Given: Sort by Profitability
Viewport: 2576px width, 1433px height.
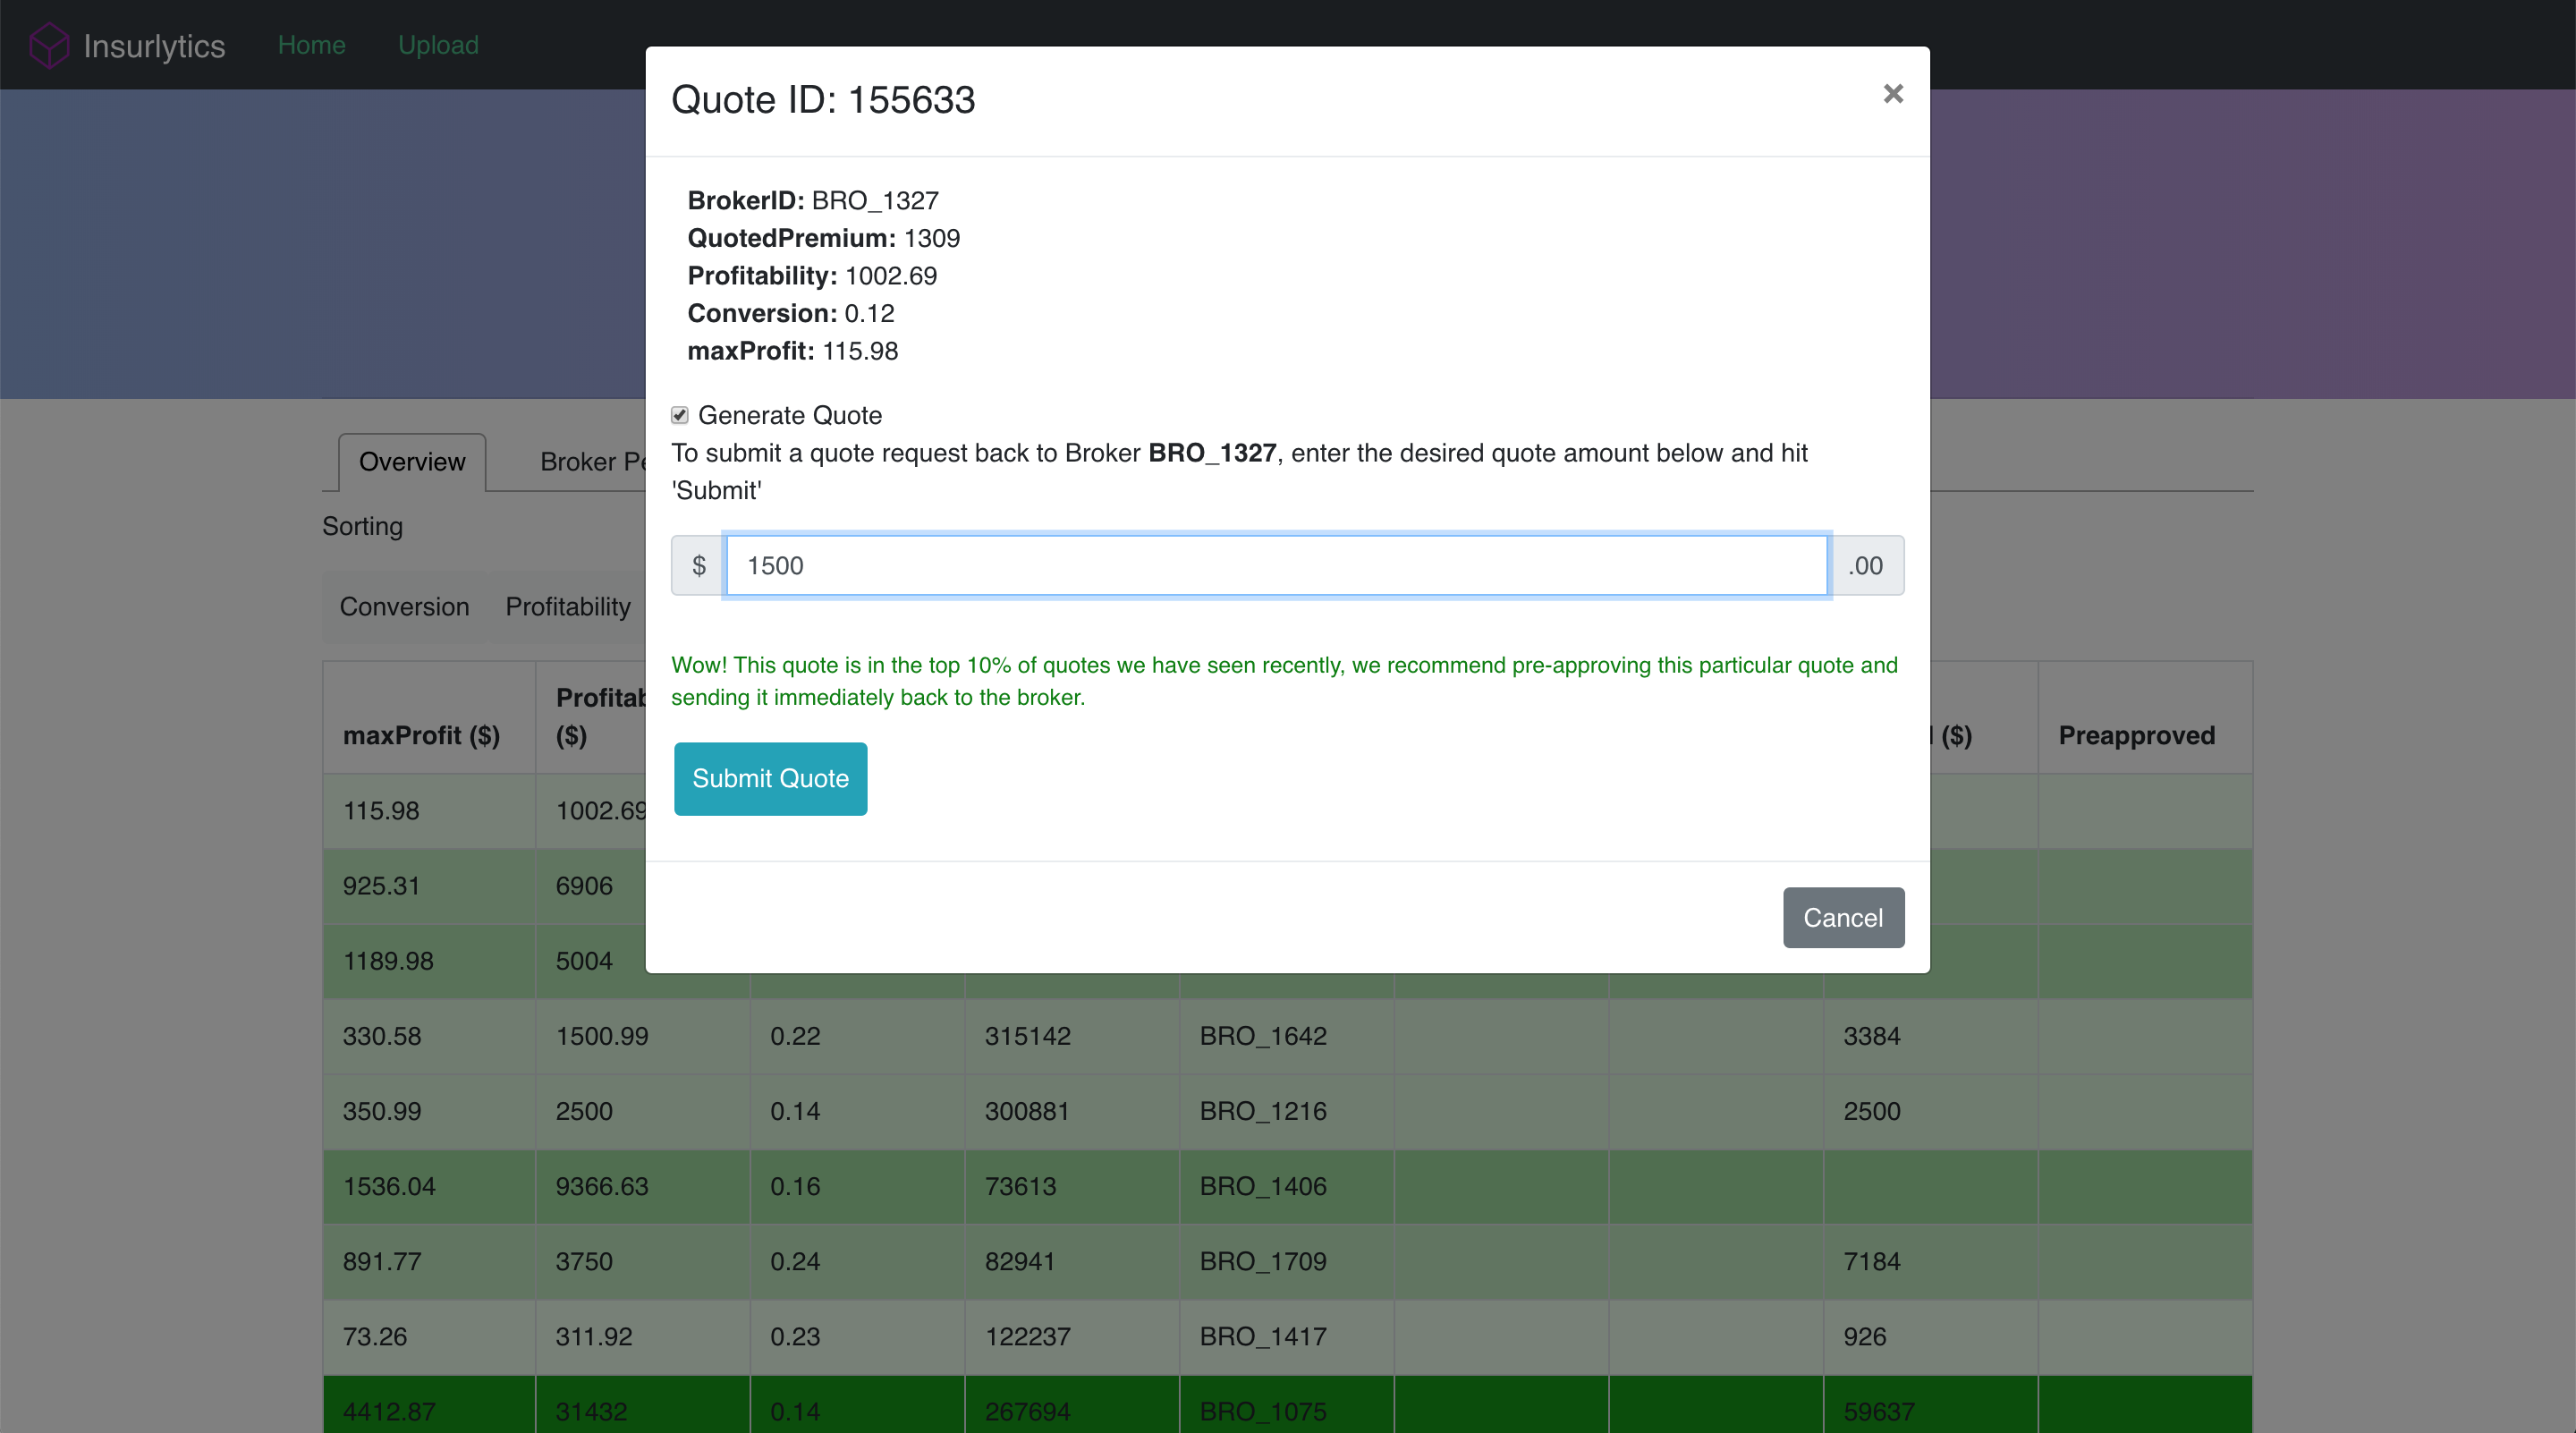Looking at the screenshot, I should click(x=568, y=607).
